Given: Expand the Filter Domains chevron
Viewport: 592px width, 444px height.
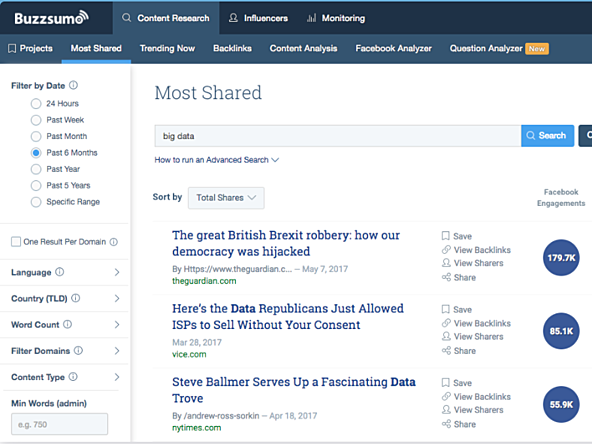Looking at the screenshot, I should [x=117, y=351].
